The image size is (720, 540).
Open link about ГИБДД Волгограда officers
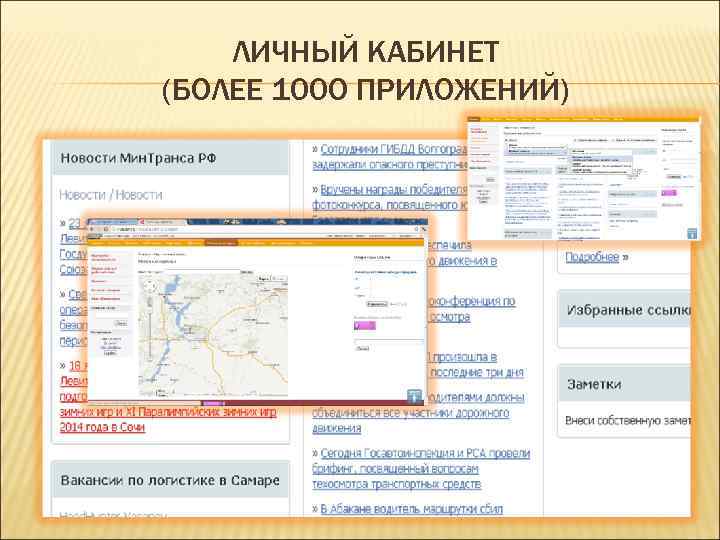pyautogui.click(x=389, y=157)
